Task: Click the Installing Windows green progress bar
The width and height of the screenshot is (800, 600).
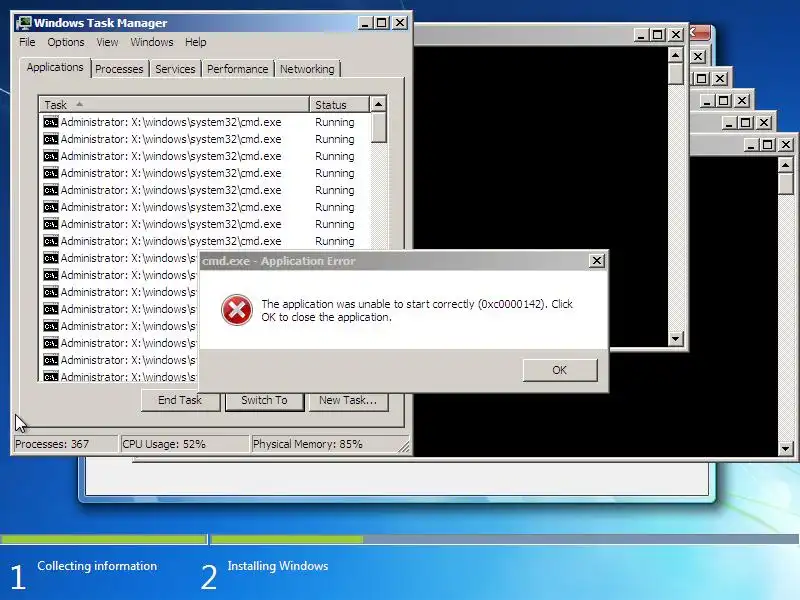Action: click(x=287, y=539)
